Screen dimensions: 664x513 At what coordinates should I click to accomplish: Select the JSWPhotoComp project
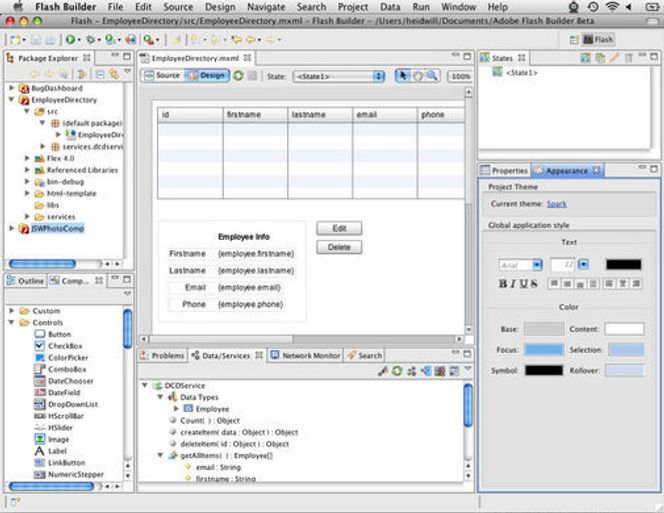coord(58,228)
